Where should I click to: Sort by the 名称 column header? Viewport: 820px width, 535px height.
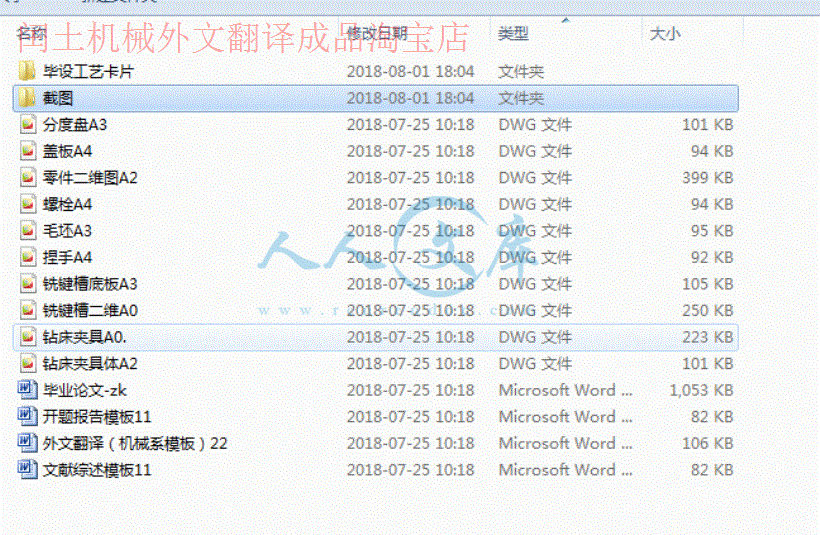click(32, 34)
